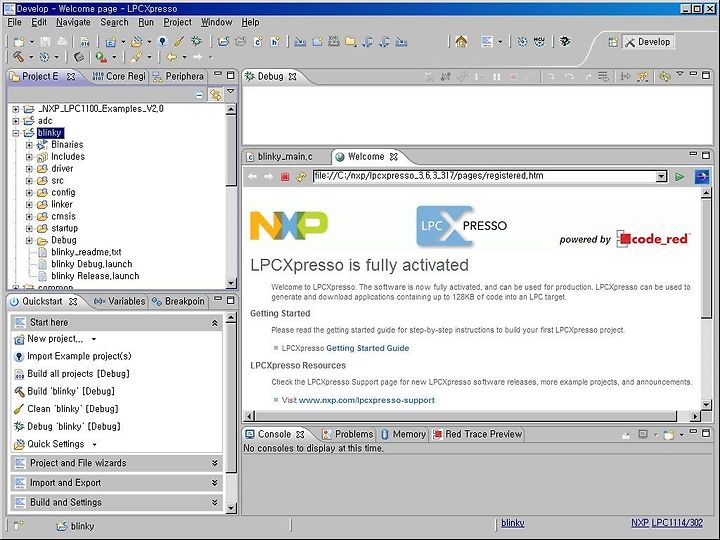The image size is (720, 540).
Task: Click the green Go arrow beside URL
Action: point(680,177)
